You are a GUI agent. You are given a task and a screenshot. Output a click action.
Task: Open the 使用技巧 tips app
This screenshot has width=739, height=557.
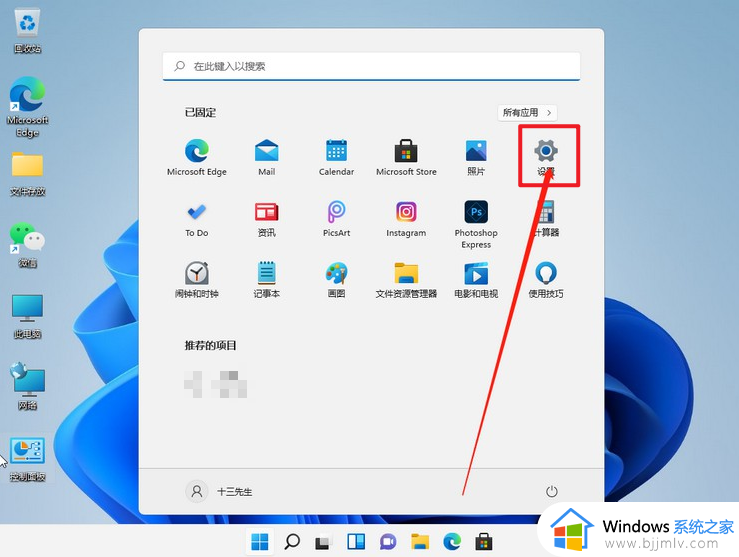pos(546,279)
